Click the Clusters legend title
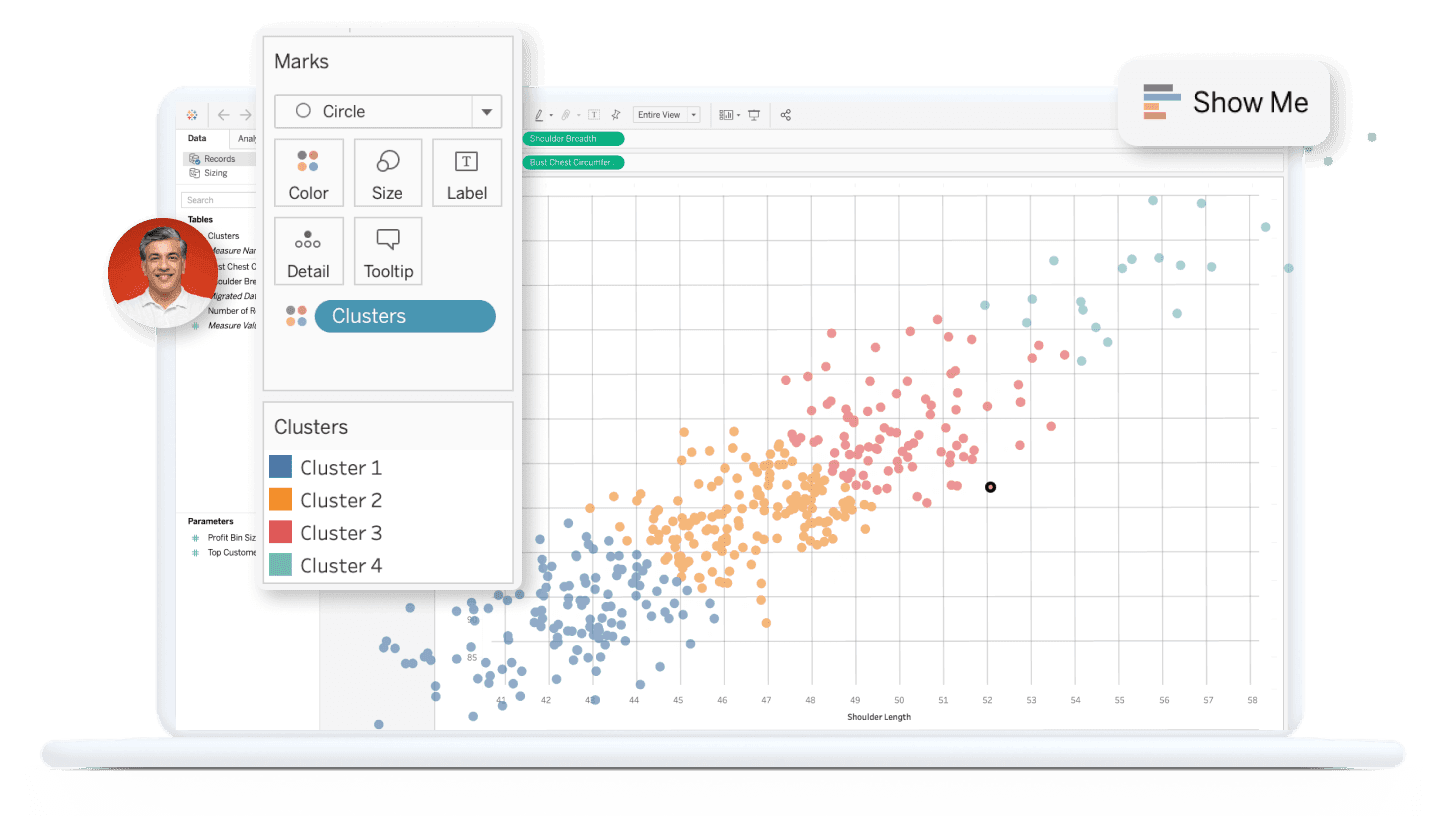The width and height of the screenshot is (1446, 816). [311, 427]
